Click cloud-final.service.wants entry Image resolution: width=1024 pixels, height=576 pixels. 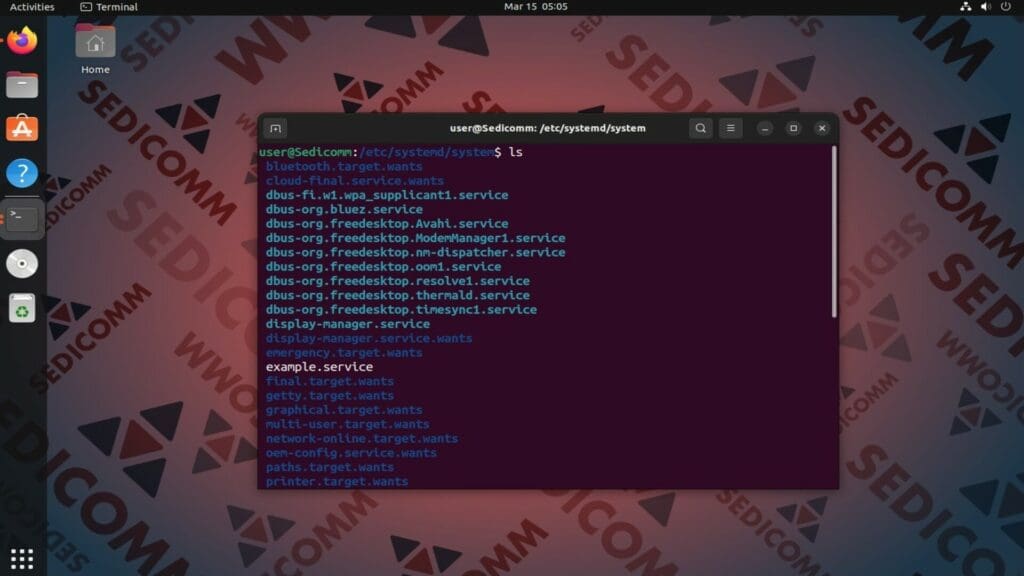pos(355,181)
